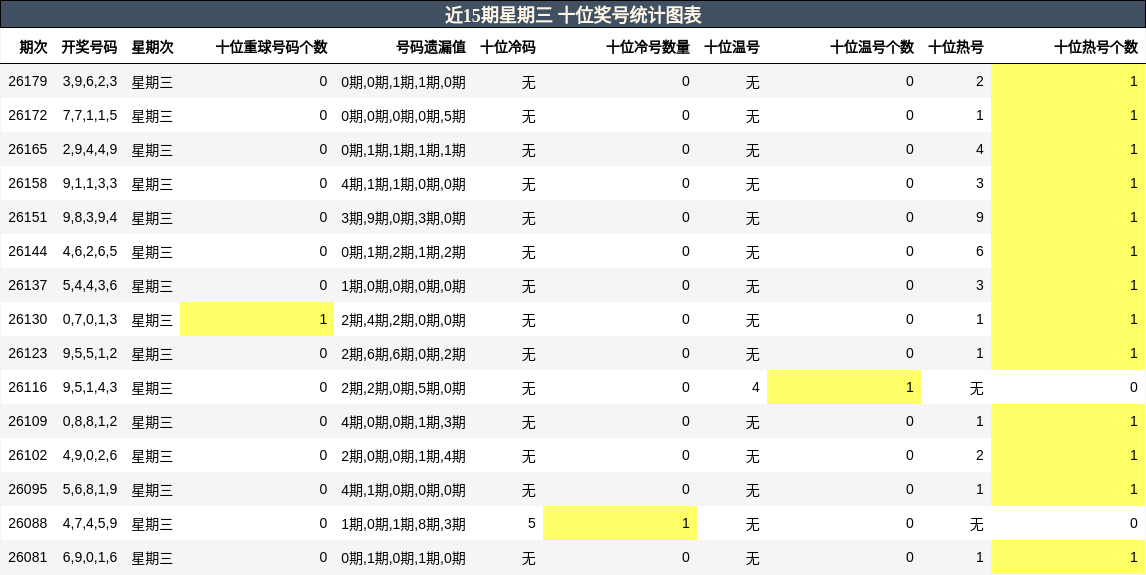This screenshot has width=1146, height=575.
Task: Select period number 26130
Action: [x=28, y=319]
